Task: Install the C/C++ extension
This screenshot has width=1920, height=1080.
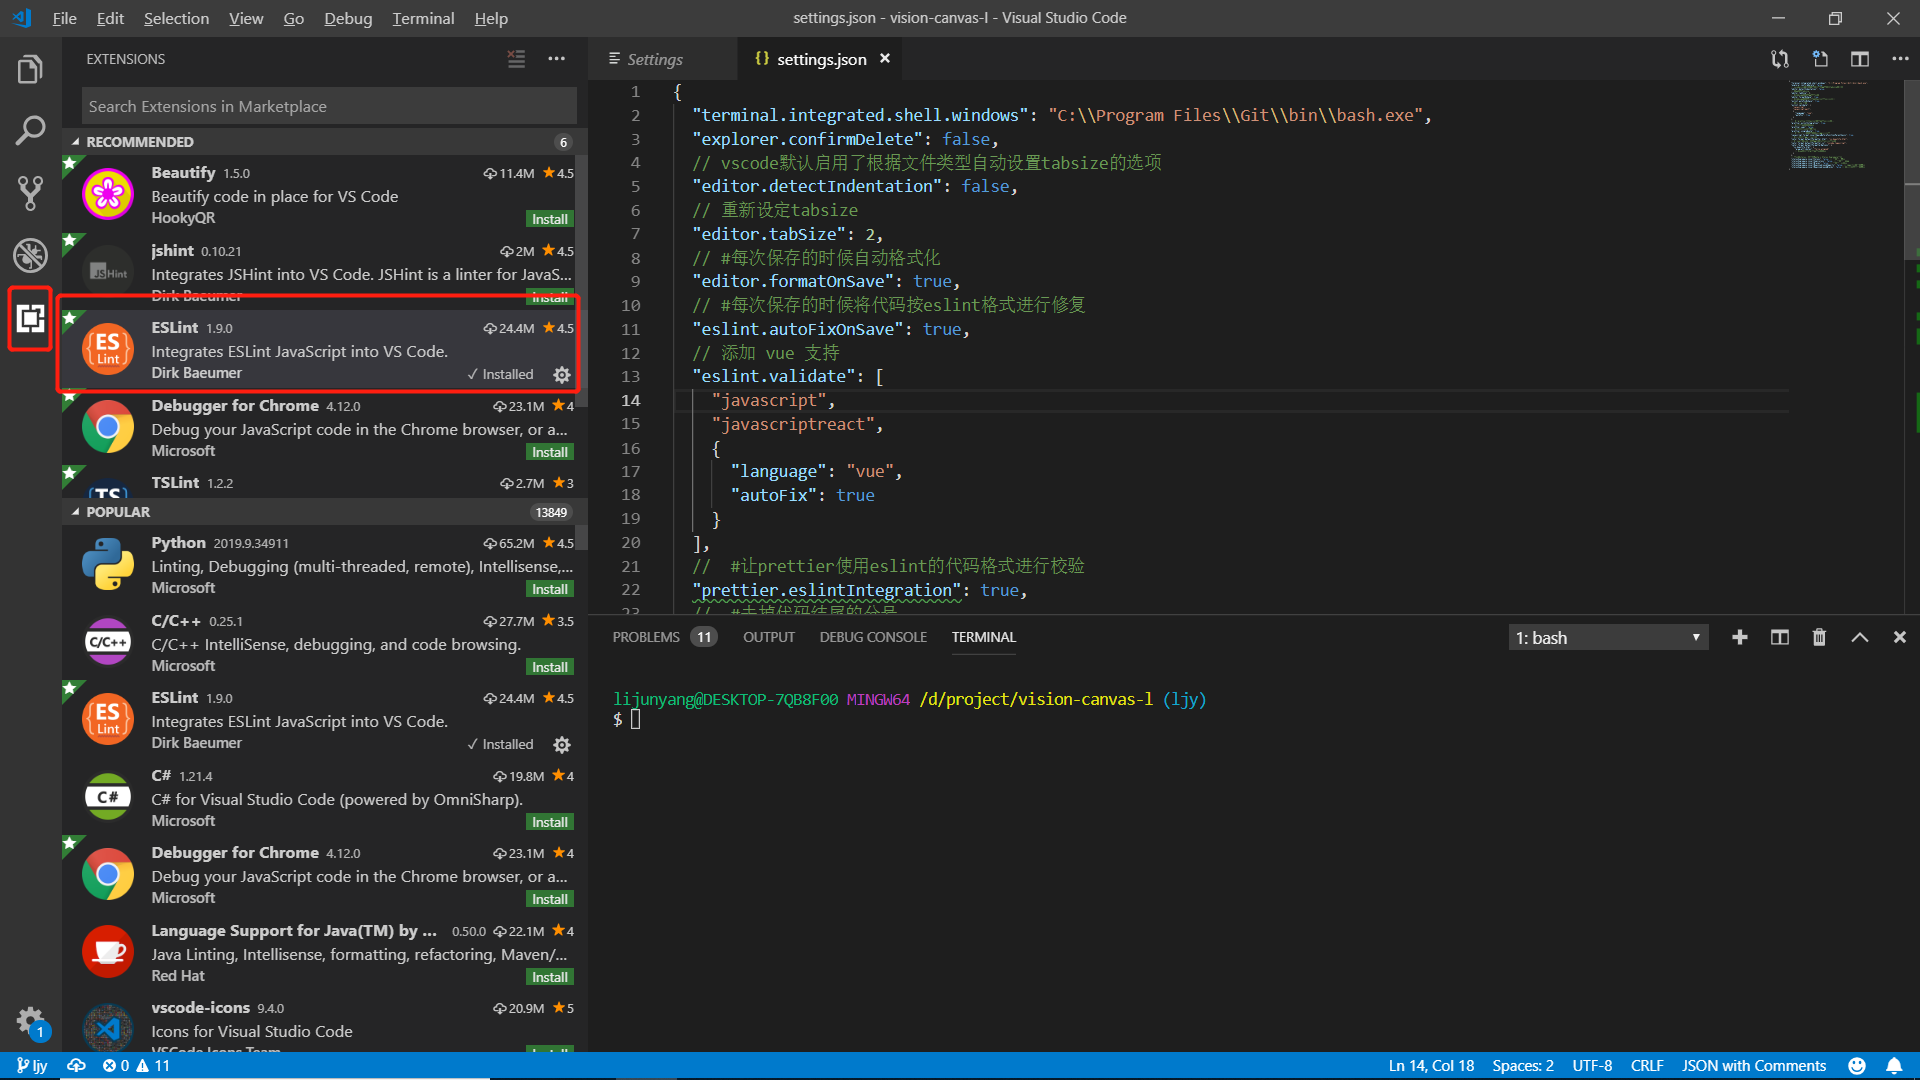Action: click(x=550, y=667)
